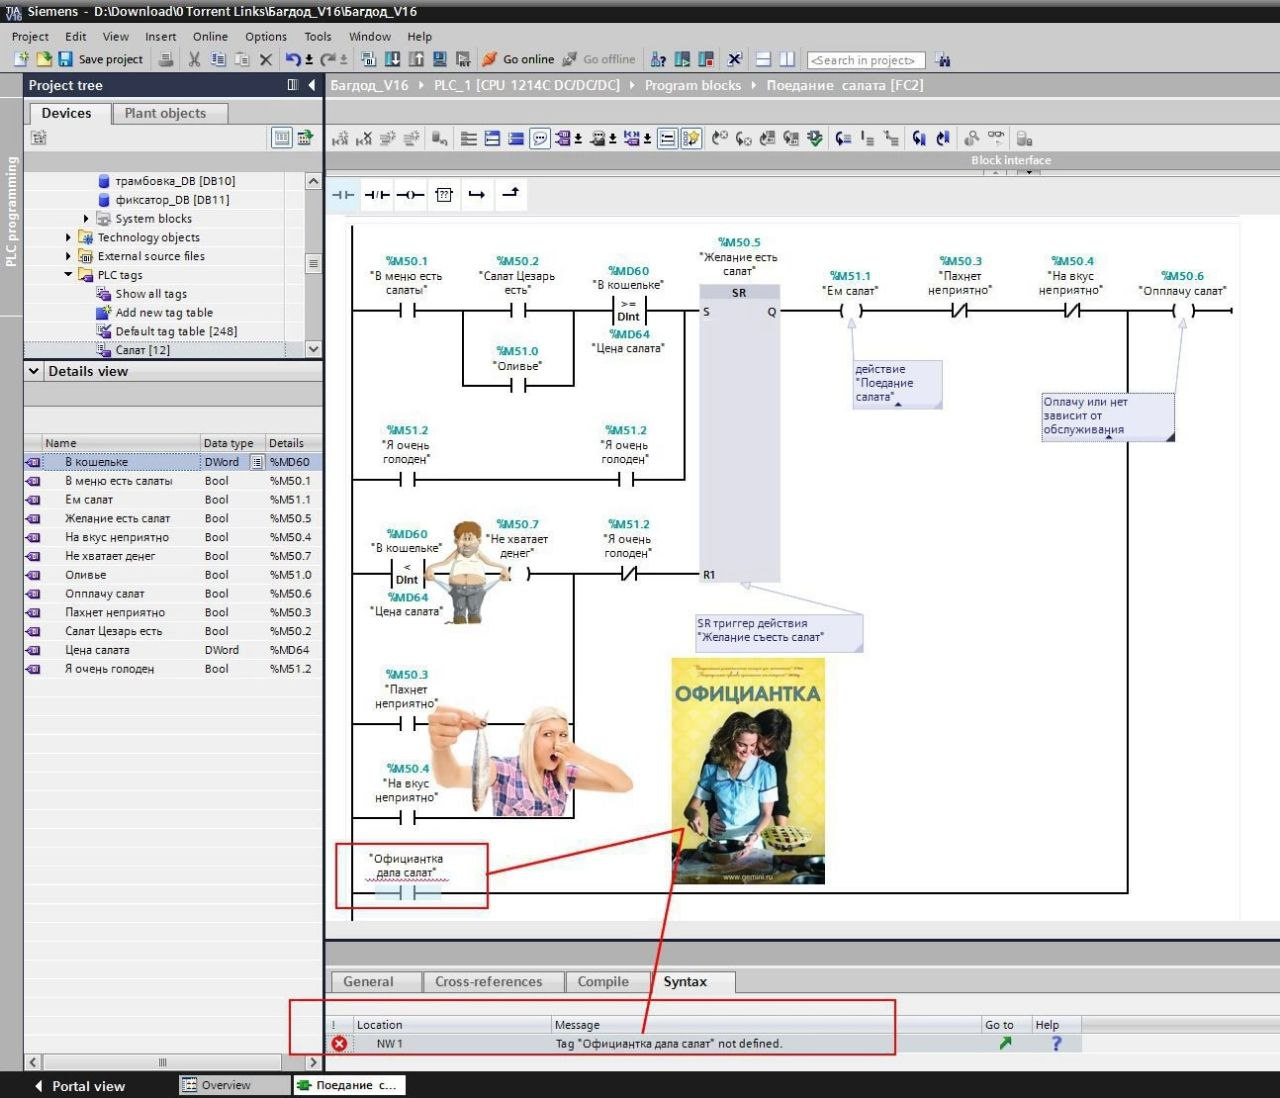Click the Search in project field
This screenshot has height=1098, width=1280.
coord(865,60)
